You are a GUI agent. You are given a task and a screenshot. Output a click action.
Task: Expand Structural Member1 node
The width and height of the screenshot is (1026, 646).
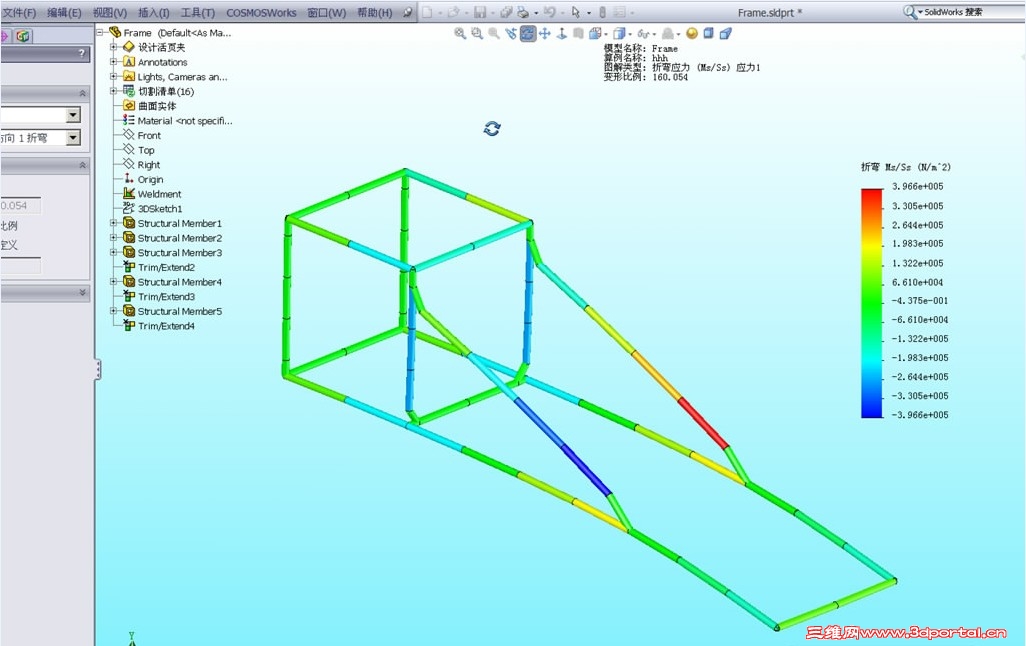coord(114,223)
